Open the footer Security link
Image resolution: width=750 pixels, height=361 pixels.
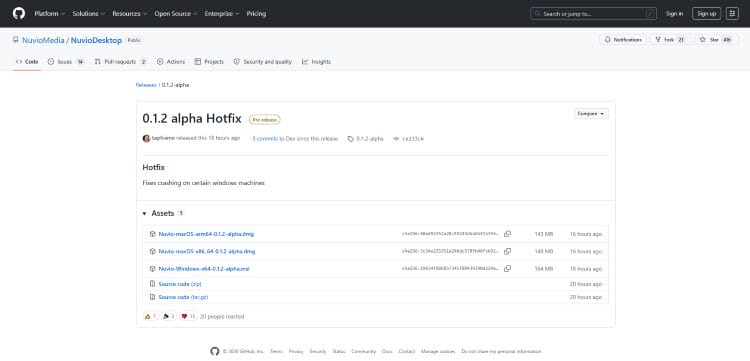point(318,351)
